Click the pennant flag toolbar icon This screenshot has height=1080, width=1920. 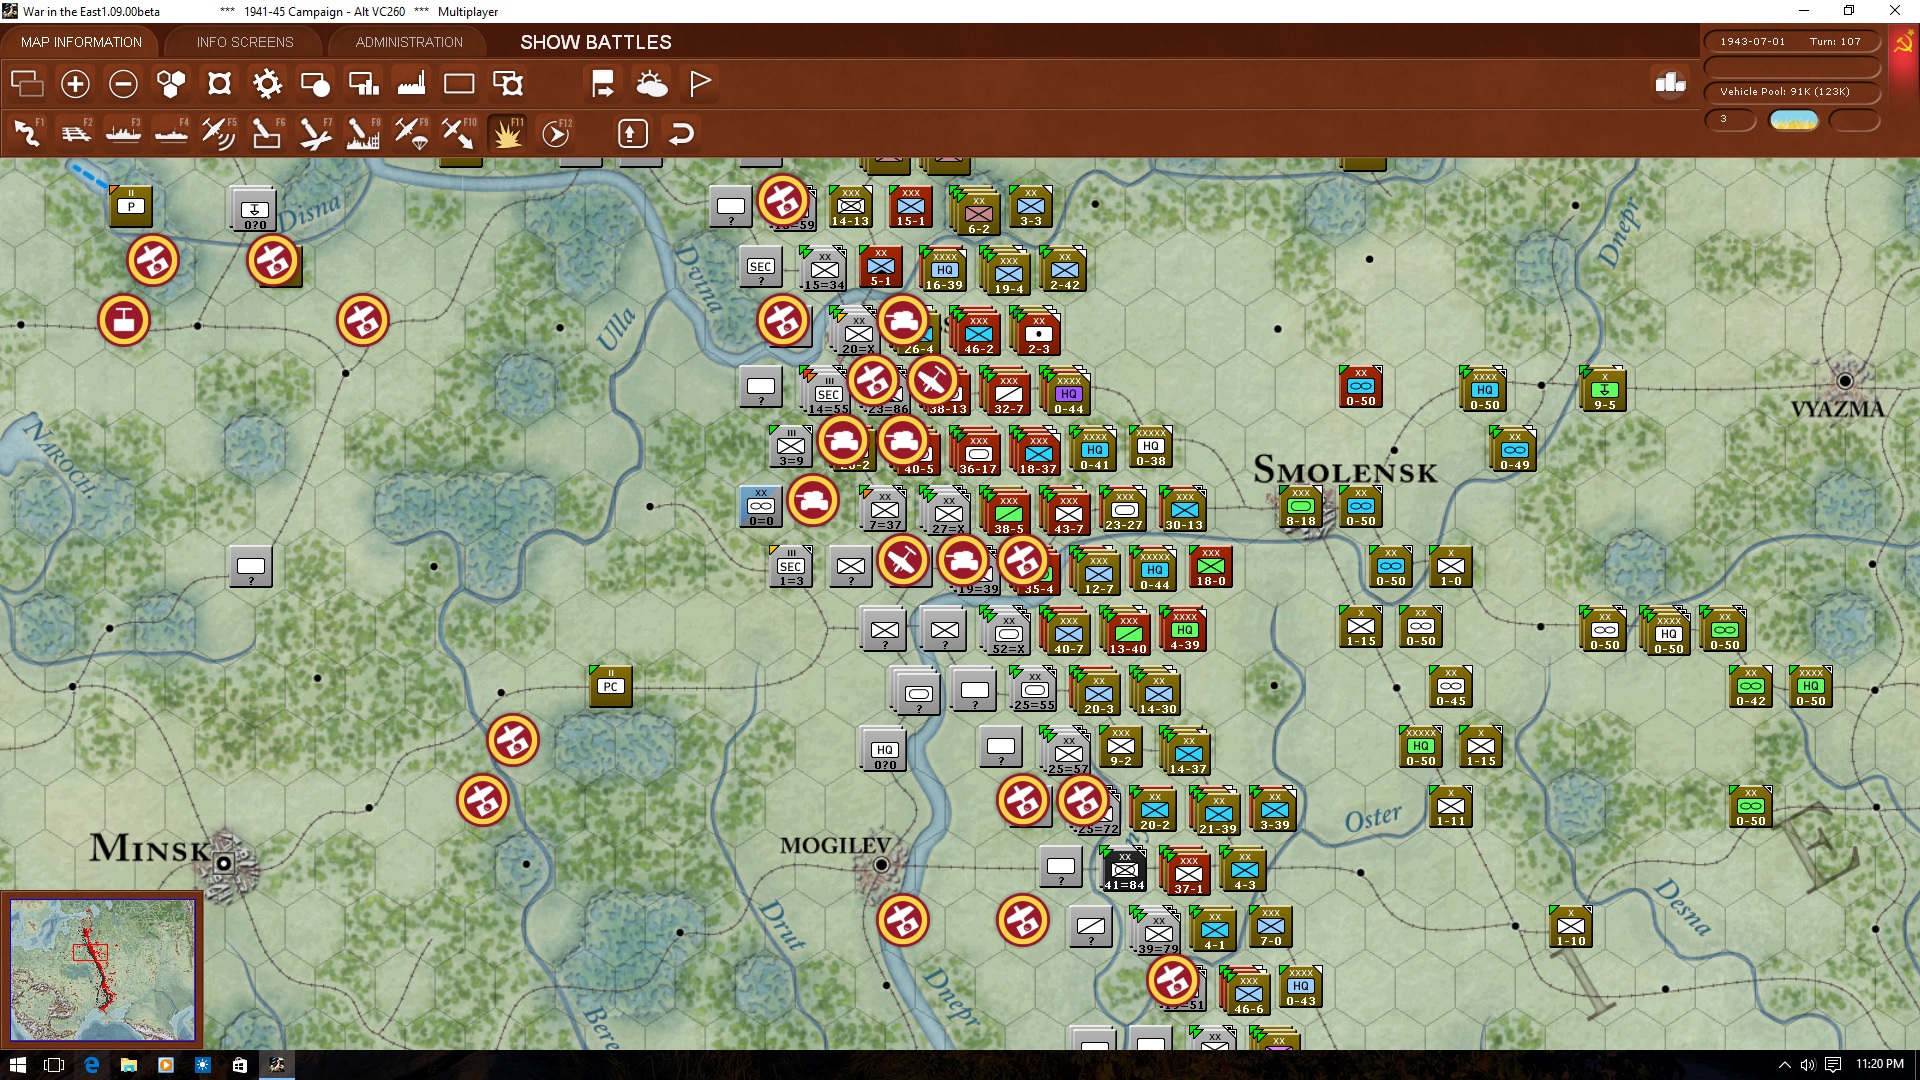point(700,84)
